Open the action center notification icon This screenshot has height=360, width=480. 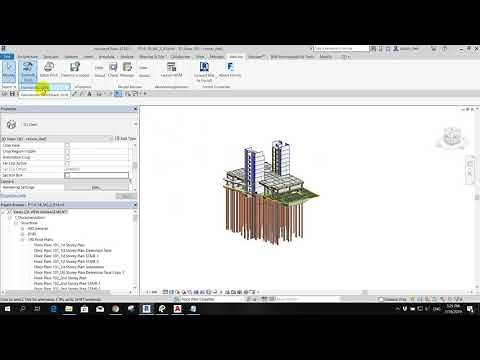pos(470,309)
